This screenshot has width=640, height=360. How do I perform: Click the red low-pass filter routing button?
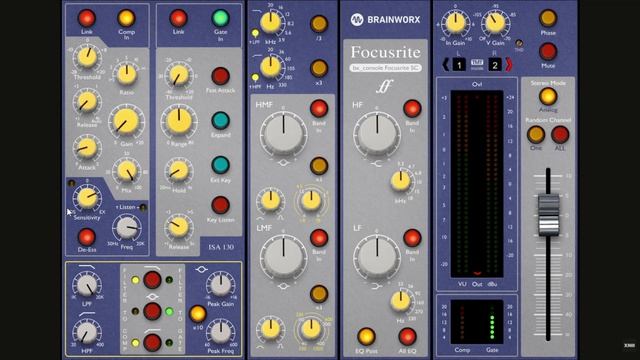click(152, 280)
